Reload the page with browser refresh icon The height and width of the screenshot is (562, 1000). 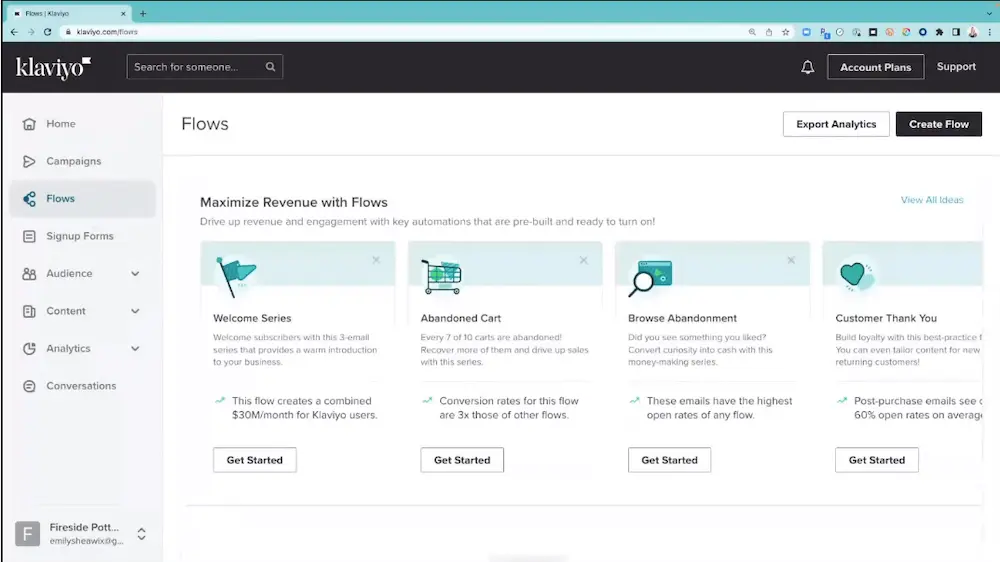47,32
